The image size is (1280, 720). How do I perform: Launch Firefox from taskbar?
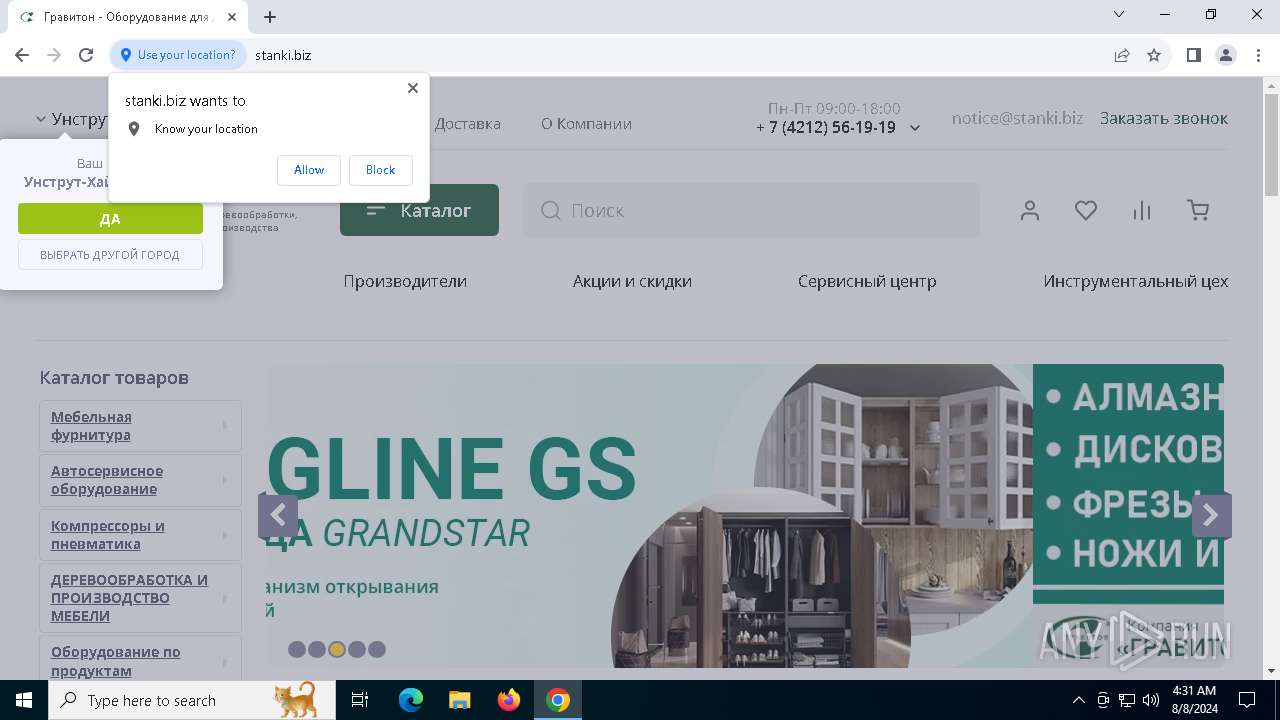tap(509, 700)
